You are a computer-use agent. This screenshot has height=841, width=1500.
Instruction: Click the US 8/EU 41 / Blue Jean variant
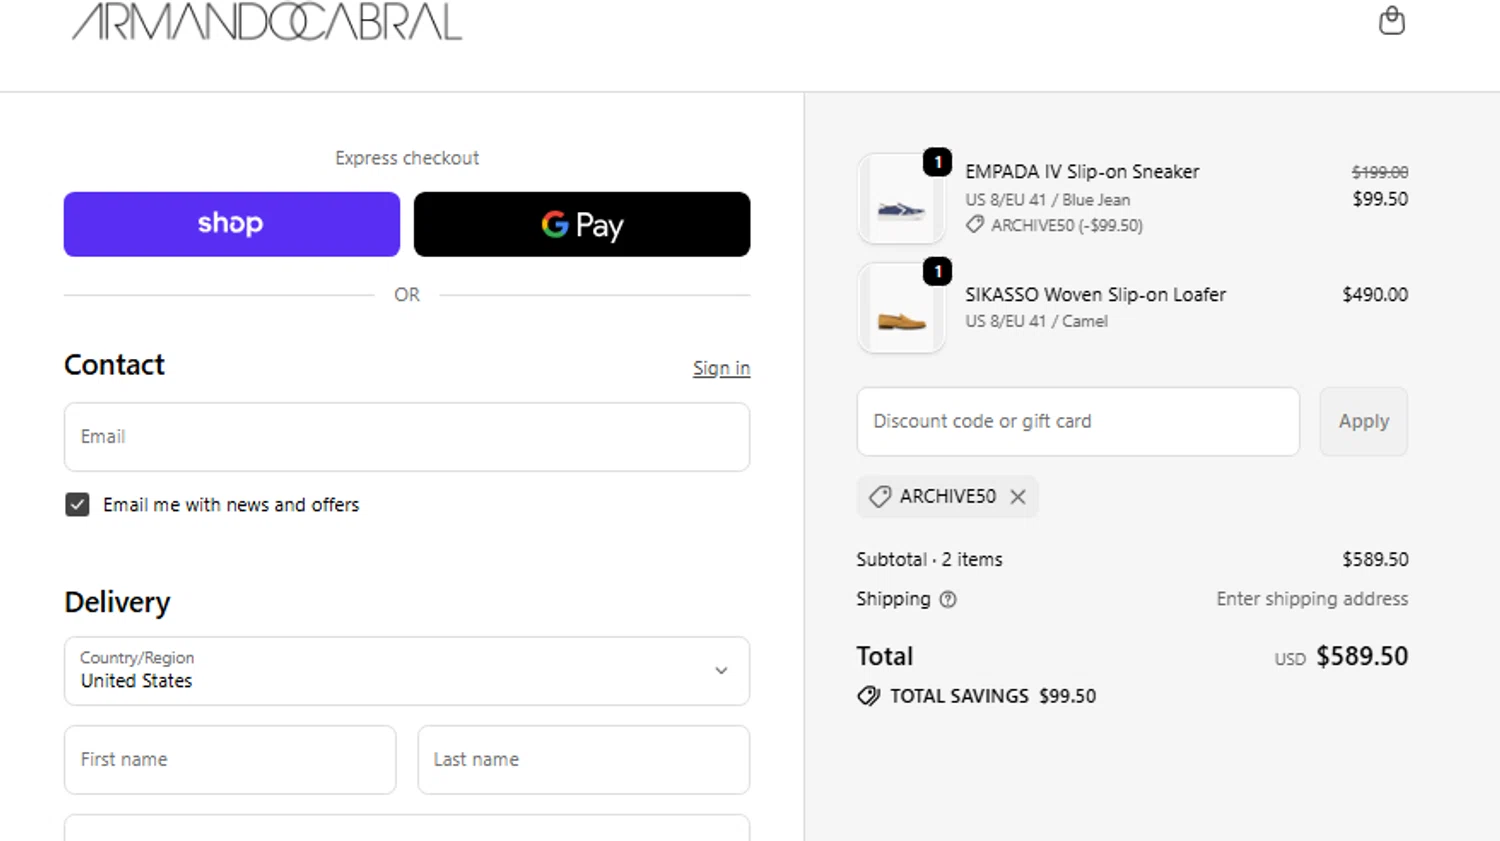point(1047,200)
